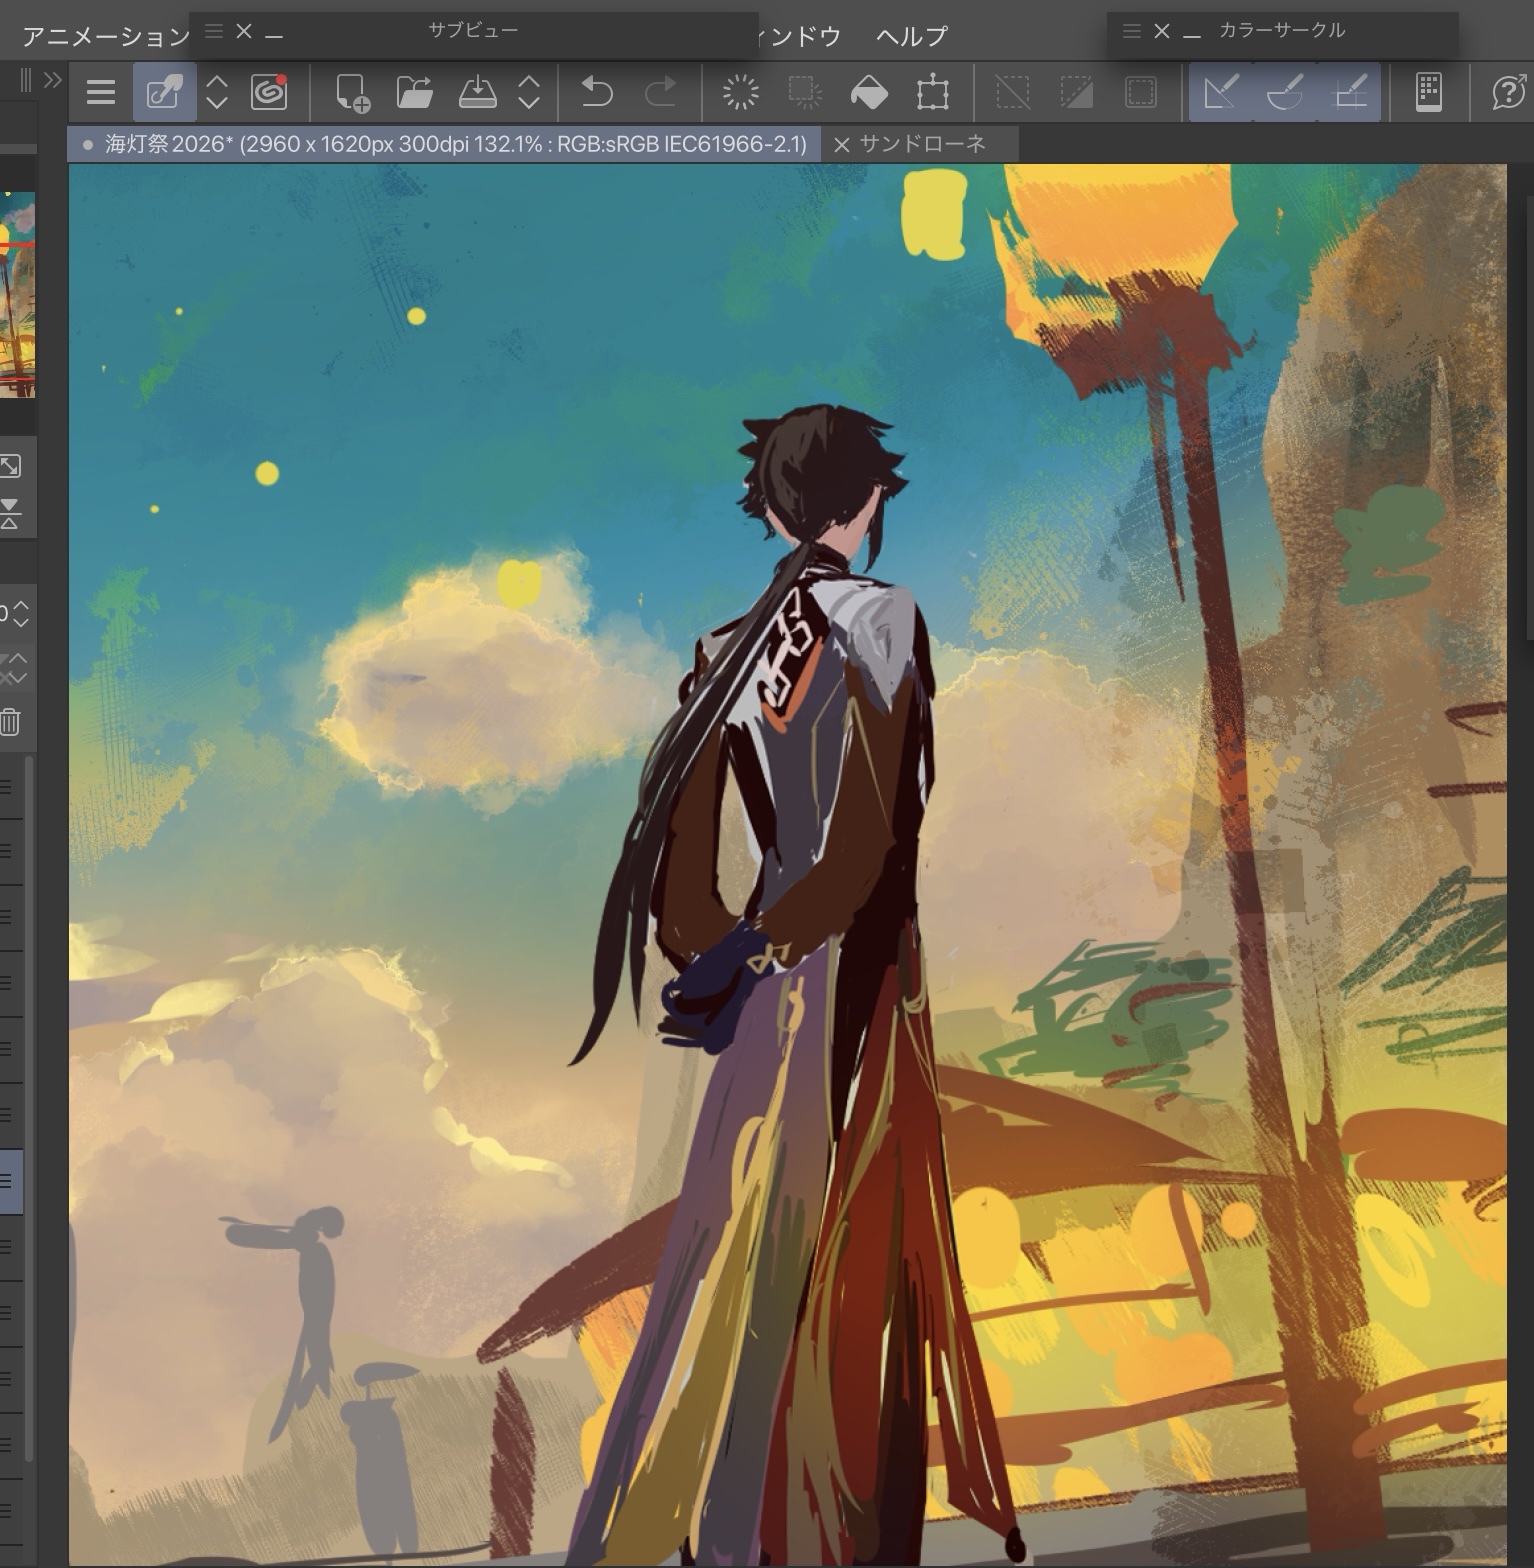The image size is (1534, 1568).
Task: Click the open file folder icon
Action: (x=414, y=93)
